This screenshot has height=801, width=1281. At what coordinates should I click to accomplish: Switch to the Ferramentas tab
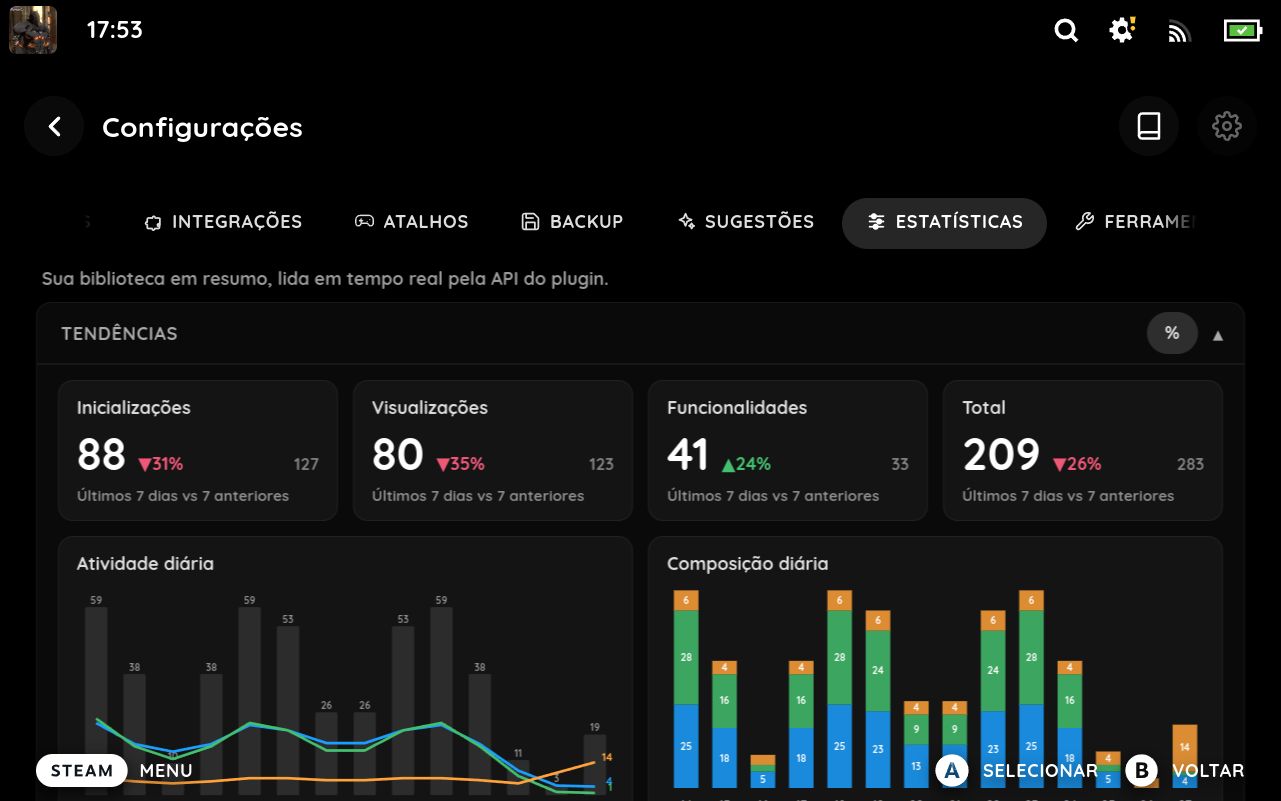coord(1135,222)
